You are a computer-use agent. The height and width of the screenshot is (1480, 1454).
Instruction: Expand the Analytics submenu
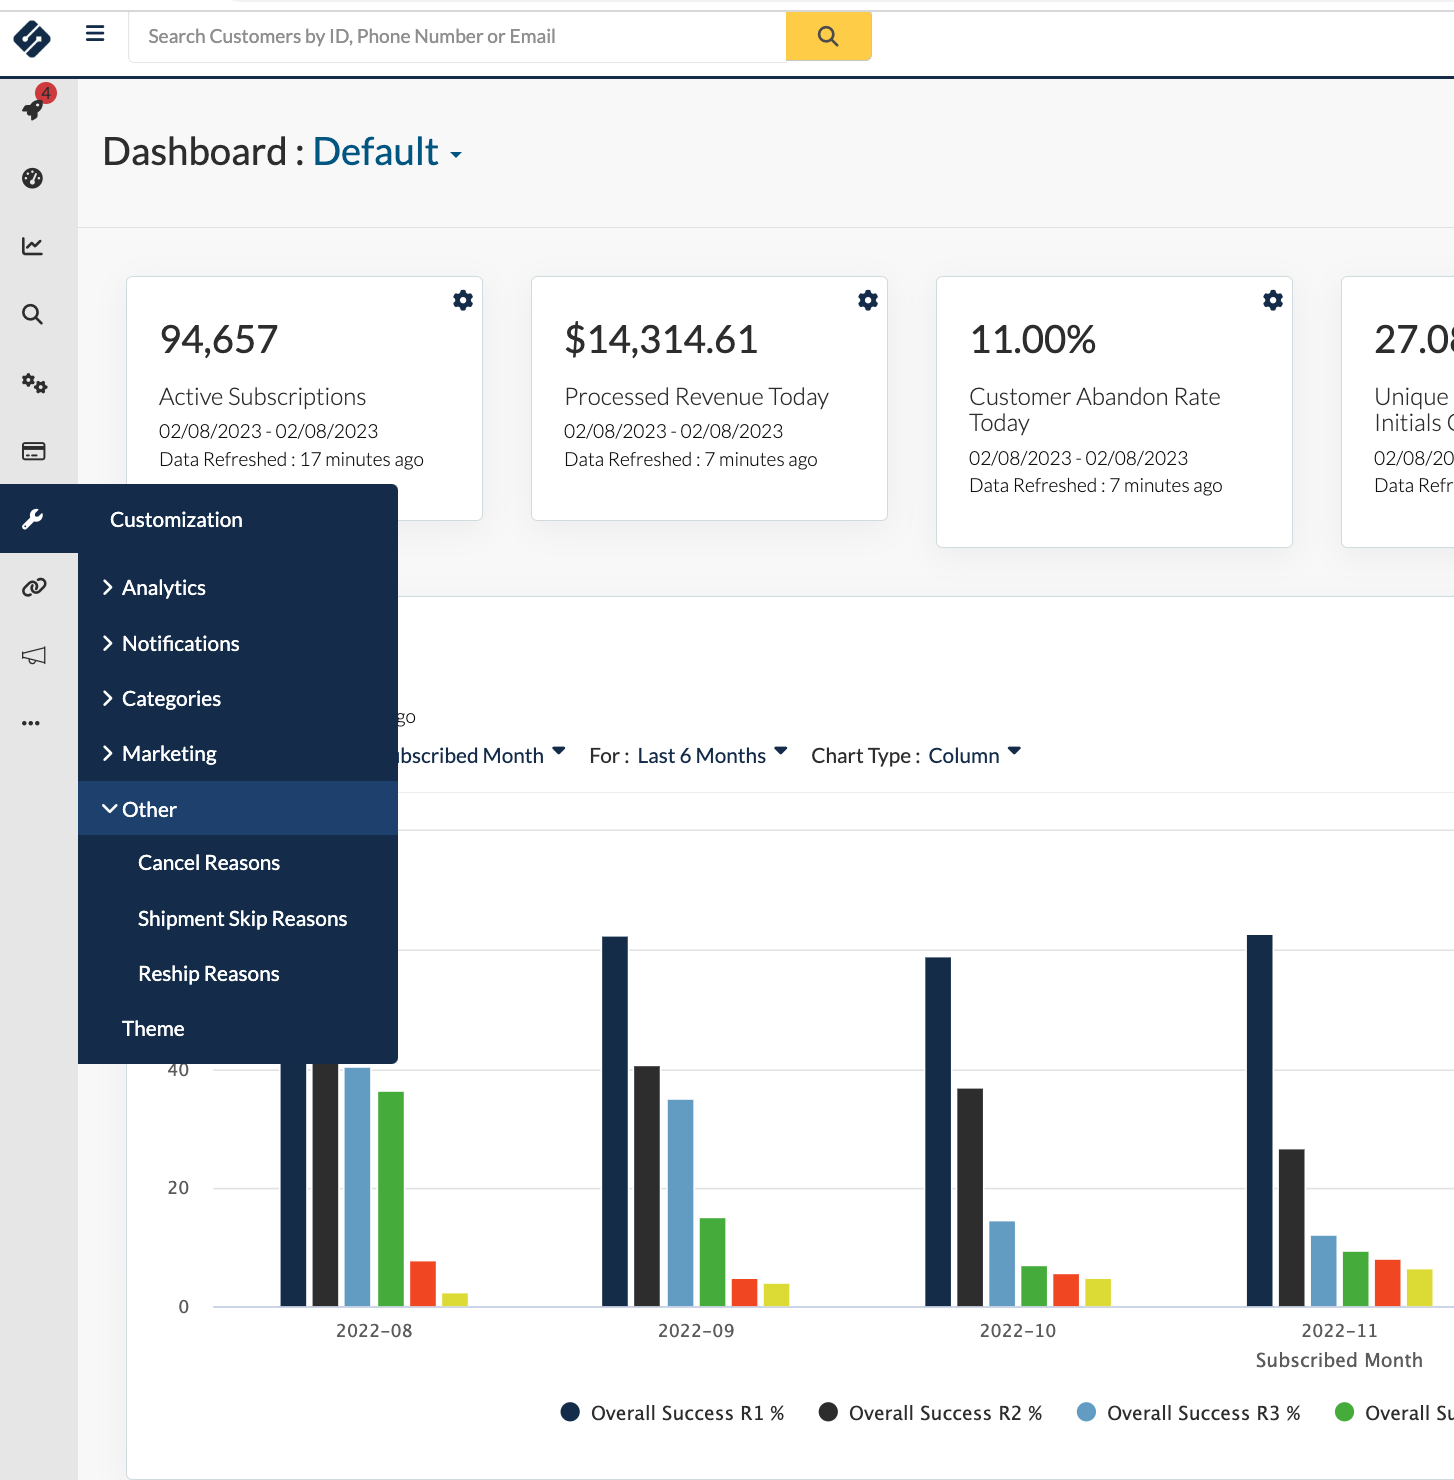[163, 588]
